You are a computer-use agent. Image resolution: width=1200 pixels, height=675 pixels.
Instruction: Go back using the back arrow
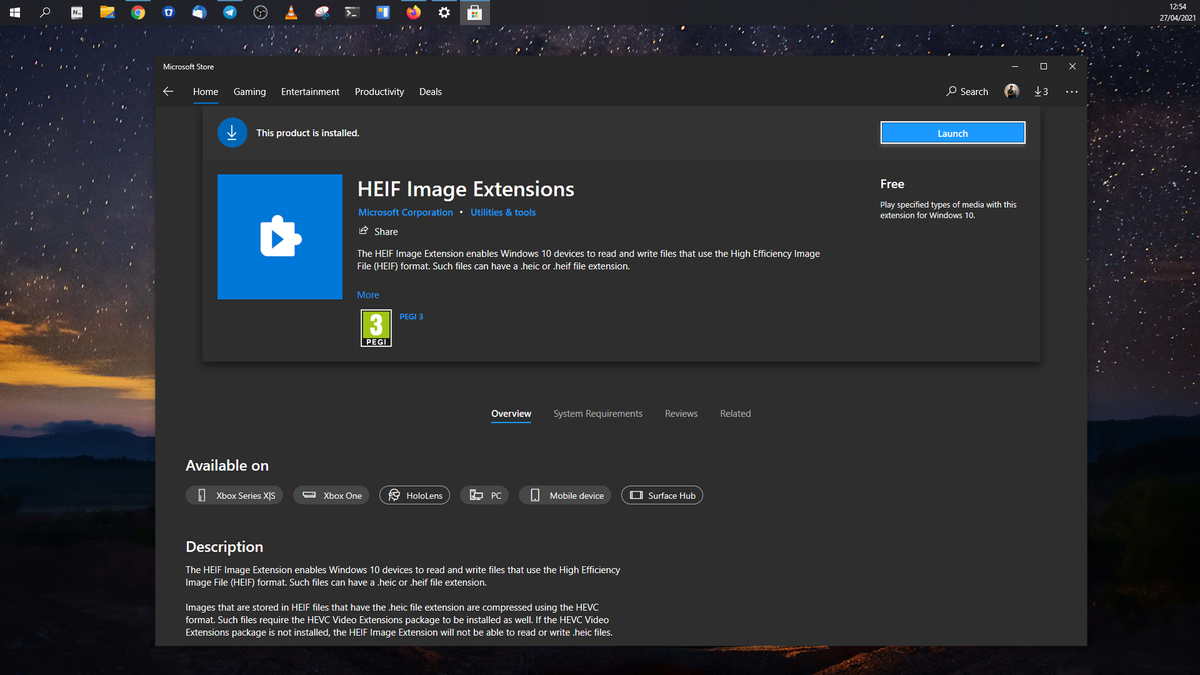point(168,91)
